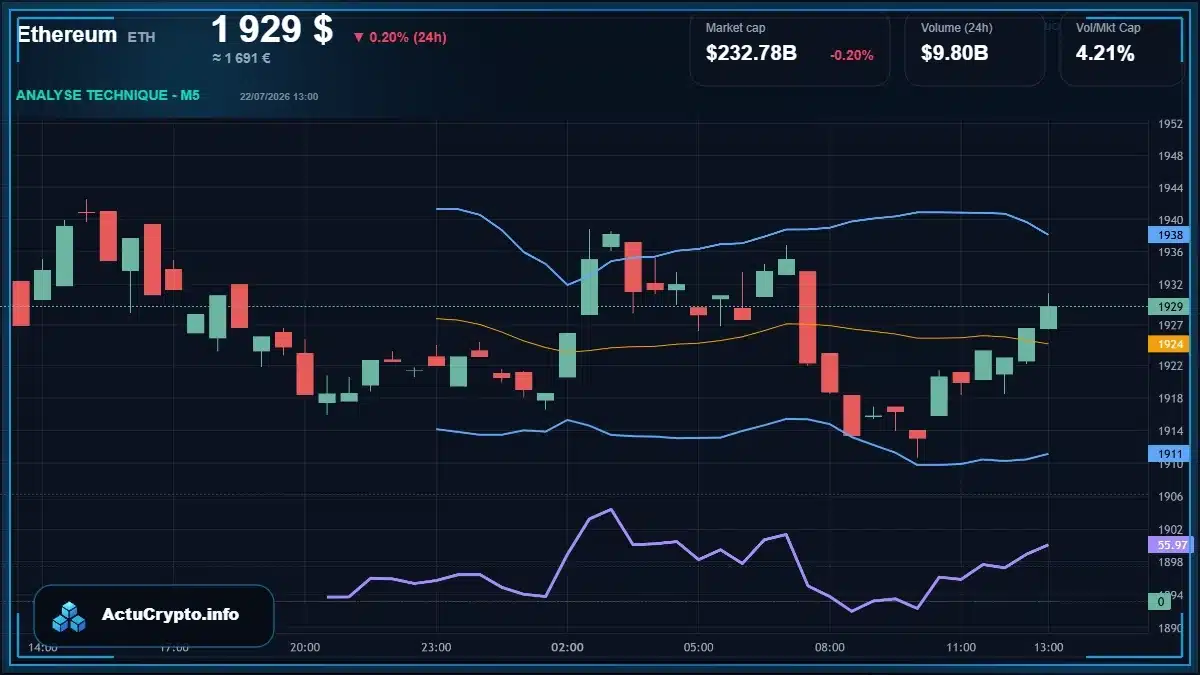Select the ETH ticker label
The image size is (1200, 675).
(x=141, y=37)
